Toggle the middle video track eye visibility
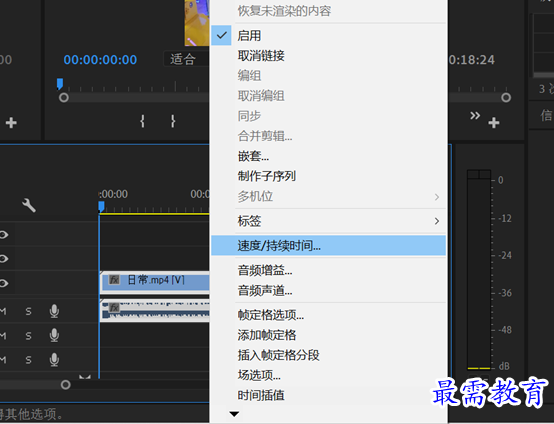Viewport: 554px width, 424px height. 4,259
